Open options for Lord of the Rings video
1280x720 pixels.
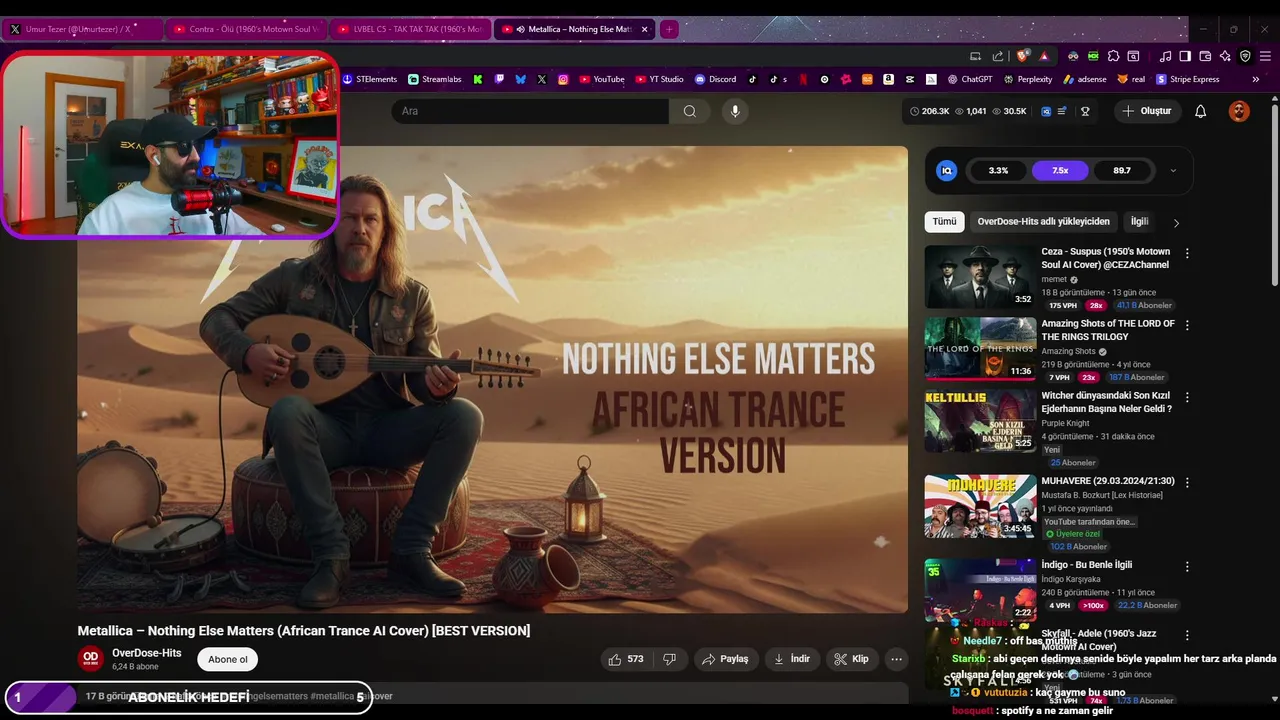point(1187,326)
